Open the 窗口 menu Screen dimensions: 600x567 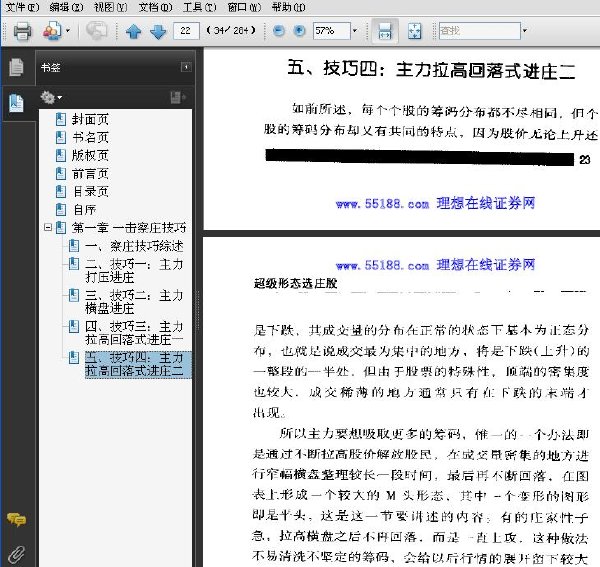click(x=244, y=7)
